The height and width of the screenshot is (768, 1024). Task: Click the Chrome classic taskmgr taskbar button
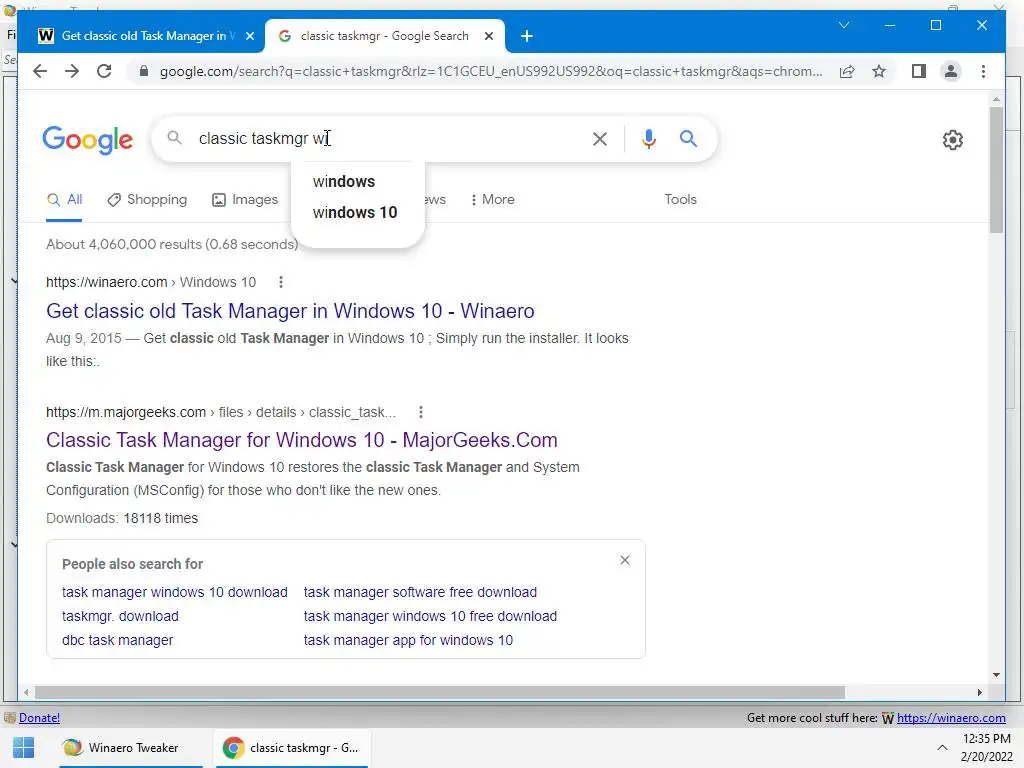click(x=291, y=748)
